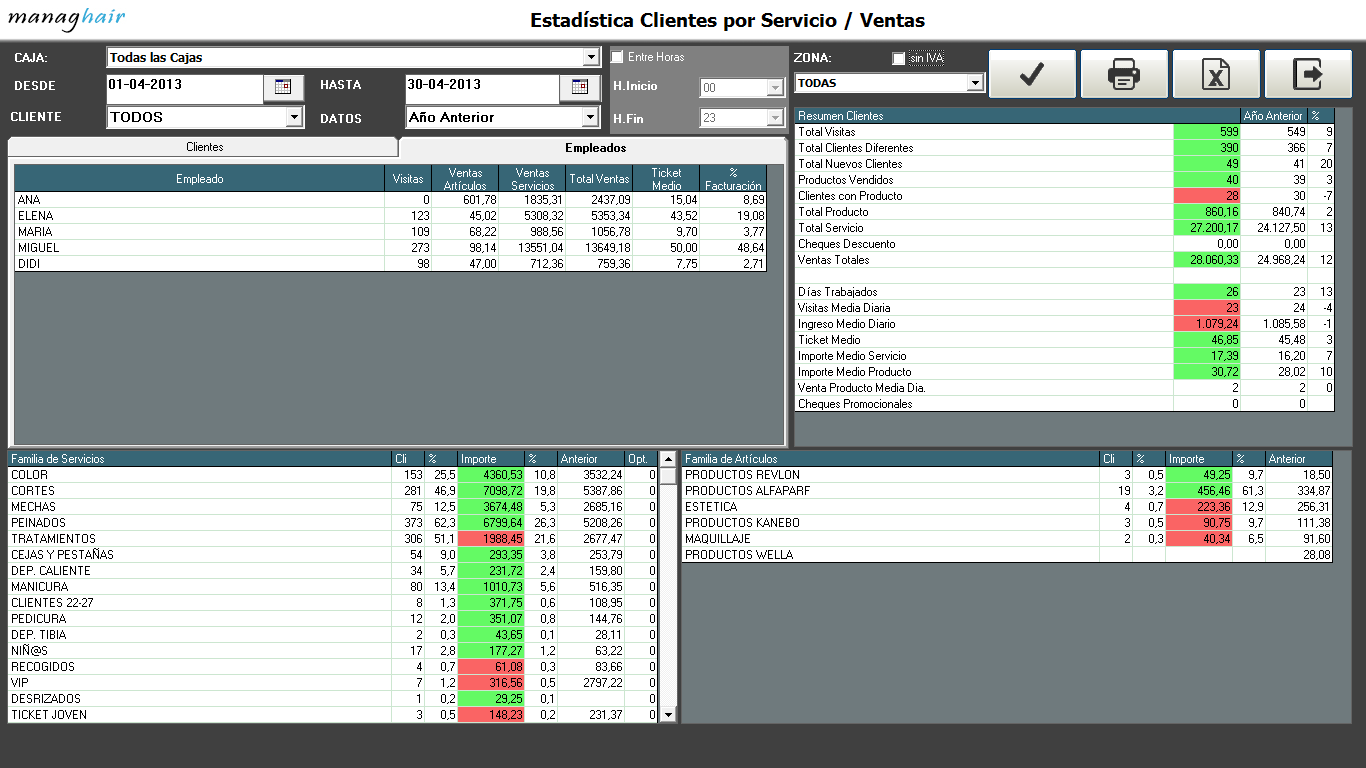The image size is (1366, 768).
Task: Click the Ingreso Medio Diario row
Action: 1065,324
